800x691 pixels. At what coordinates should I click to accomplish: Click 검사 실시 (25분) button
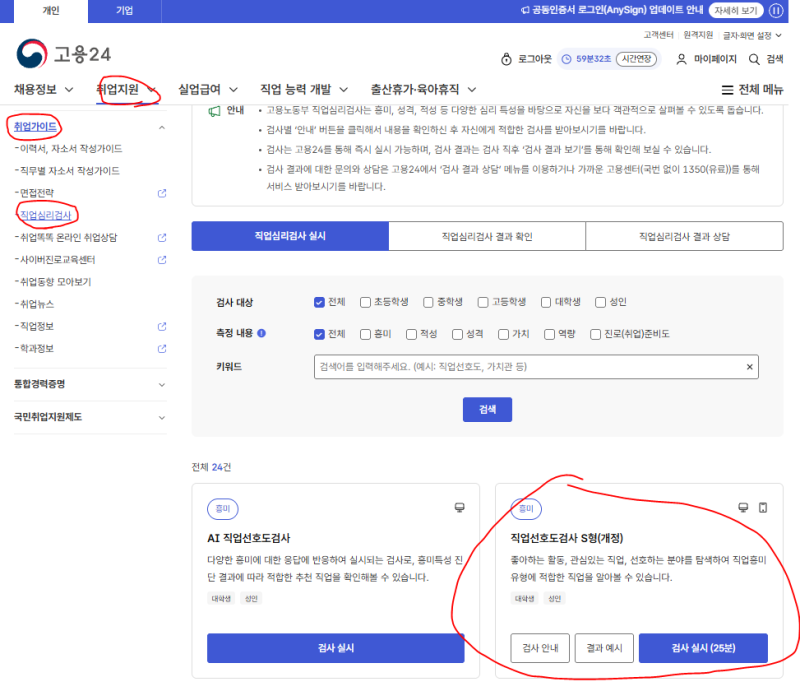click(x=703, y=648)
